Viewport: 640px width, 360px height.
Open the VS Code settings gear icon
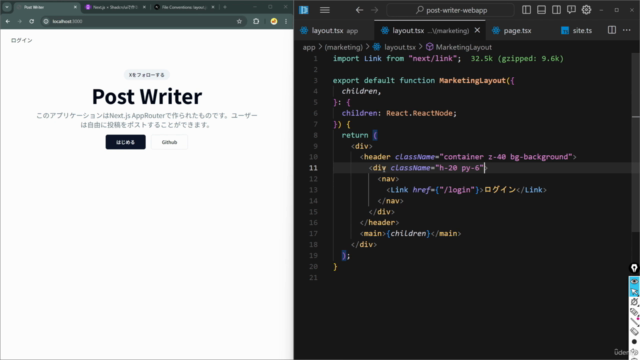(x=586, y=10)
